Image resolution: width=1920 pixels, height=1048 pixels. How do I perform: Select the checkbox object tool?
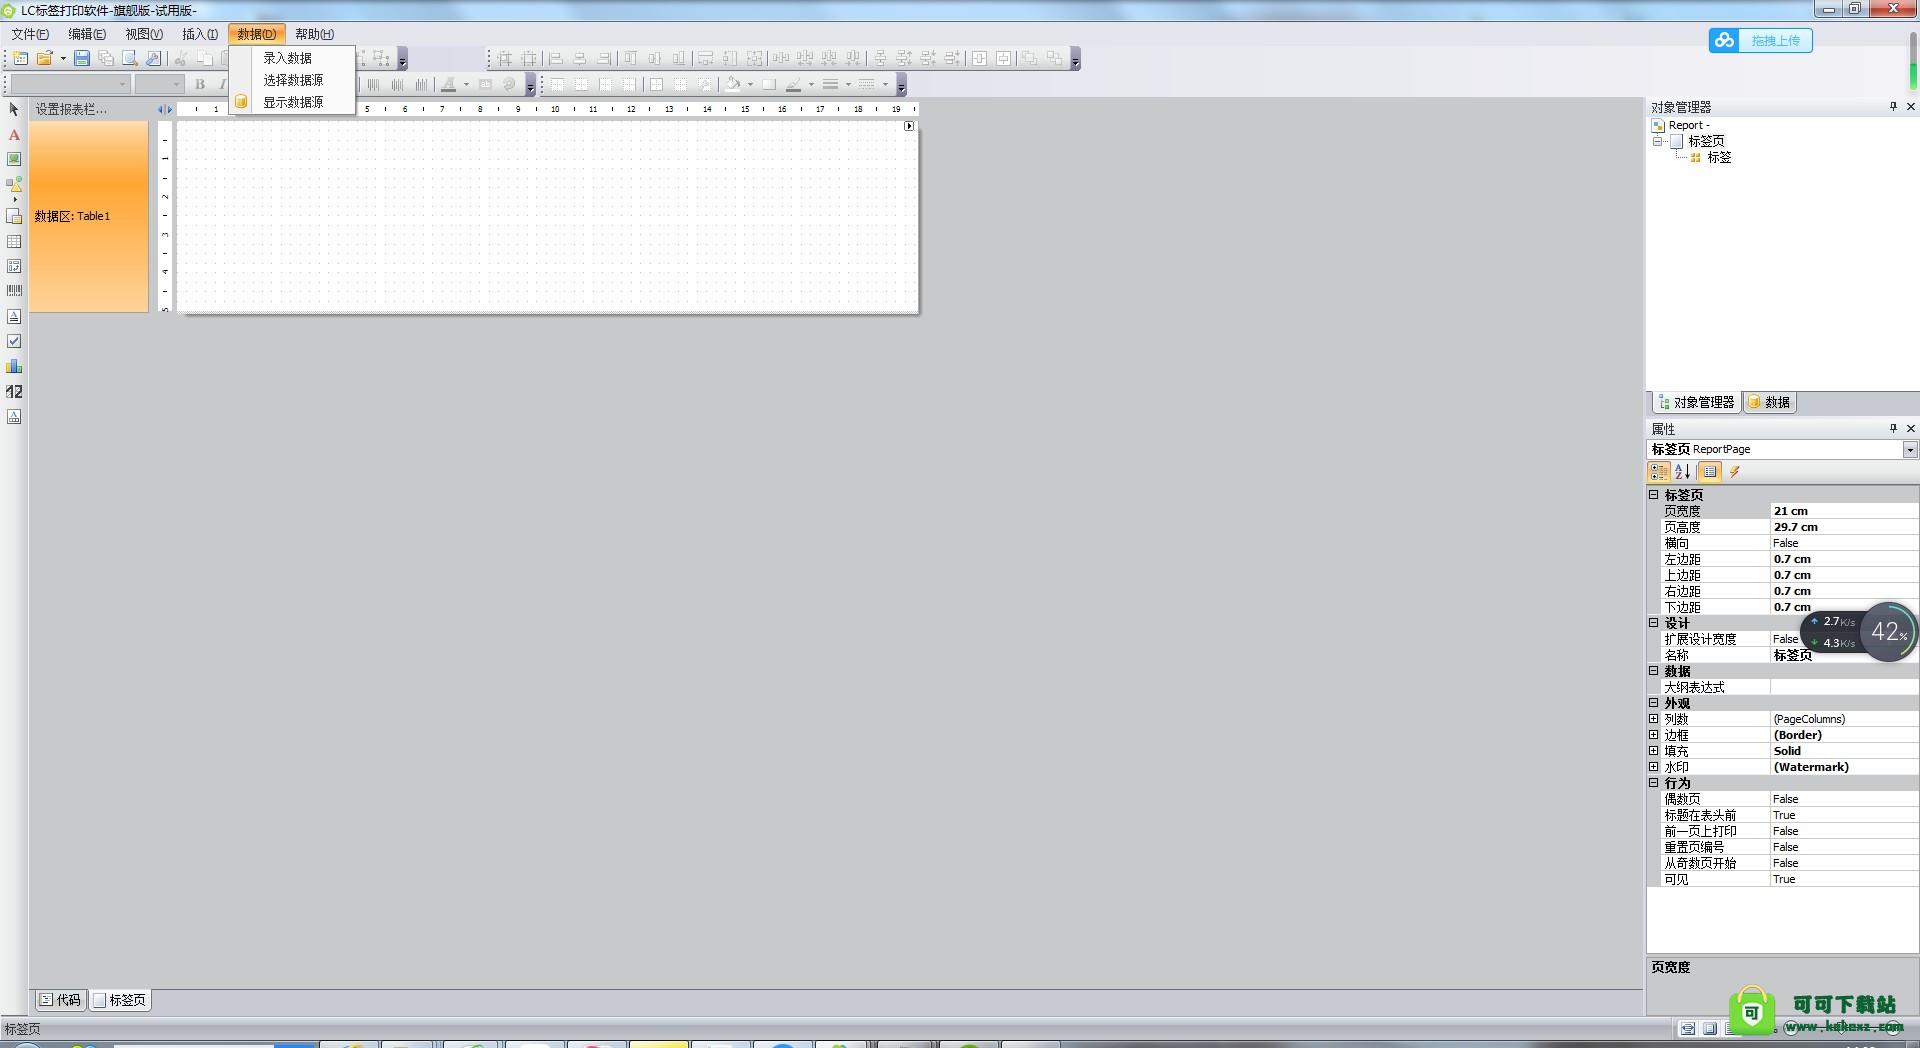pyautogui.click(x=14, y=341)
